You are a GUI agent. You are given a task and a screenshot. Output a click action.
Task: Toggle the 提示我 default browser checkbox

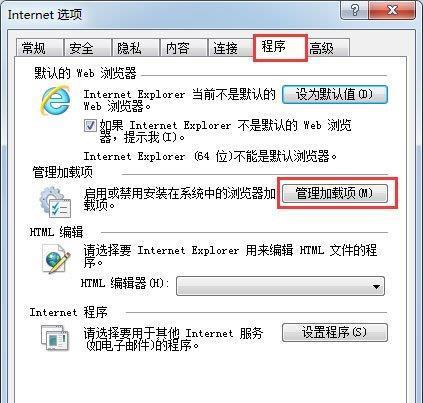click(90, 126)
